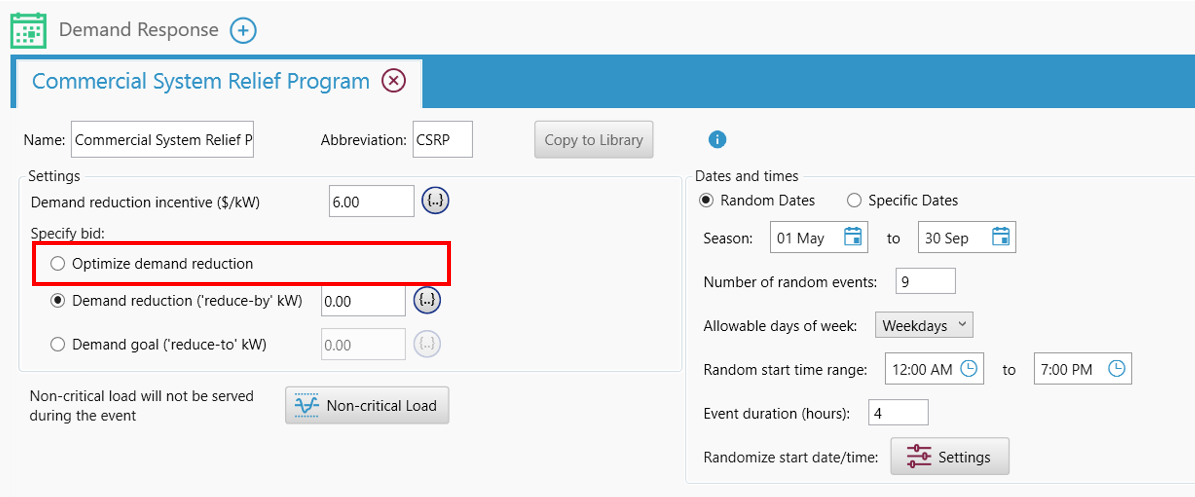1195x497 pixels.
Task: Click Copy to Library button
Action: 593,140
